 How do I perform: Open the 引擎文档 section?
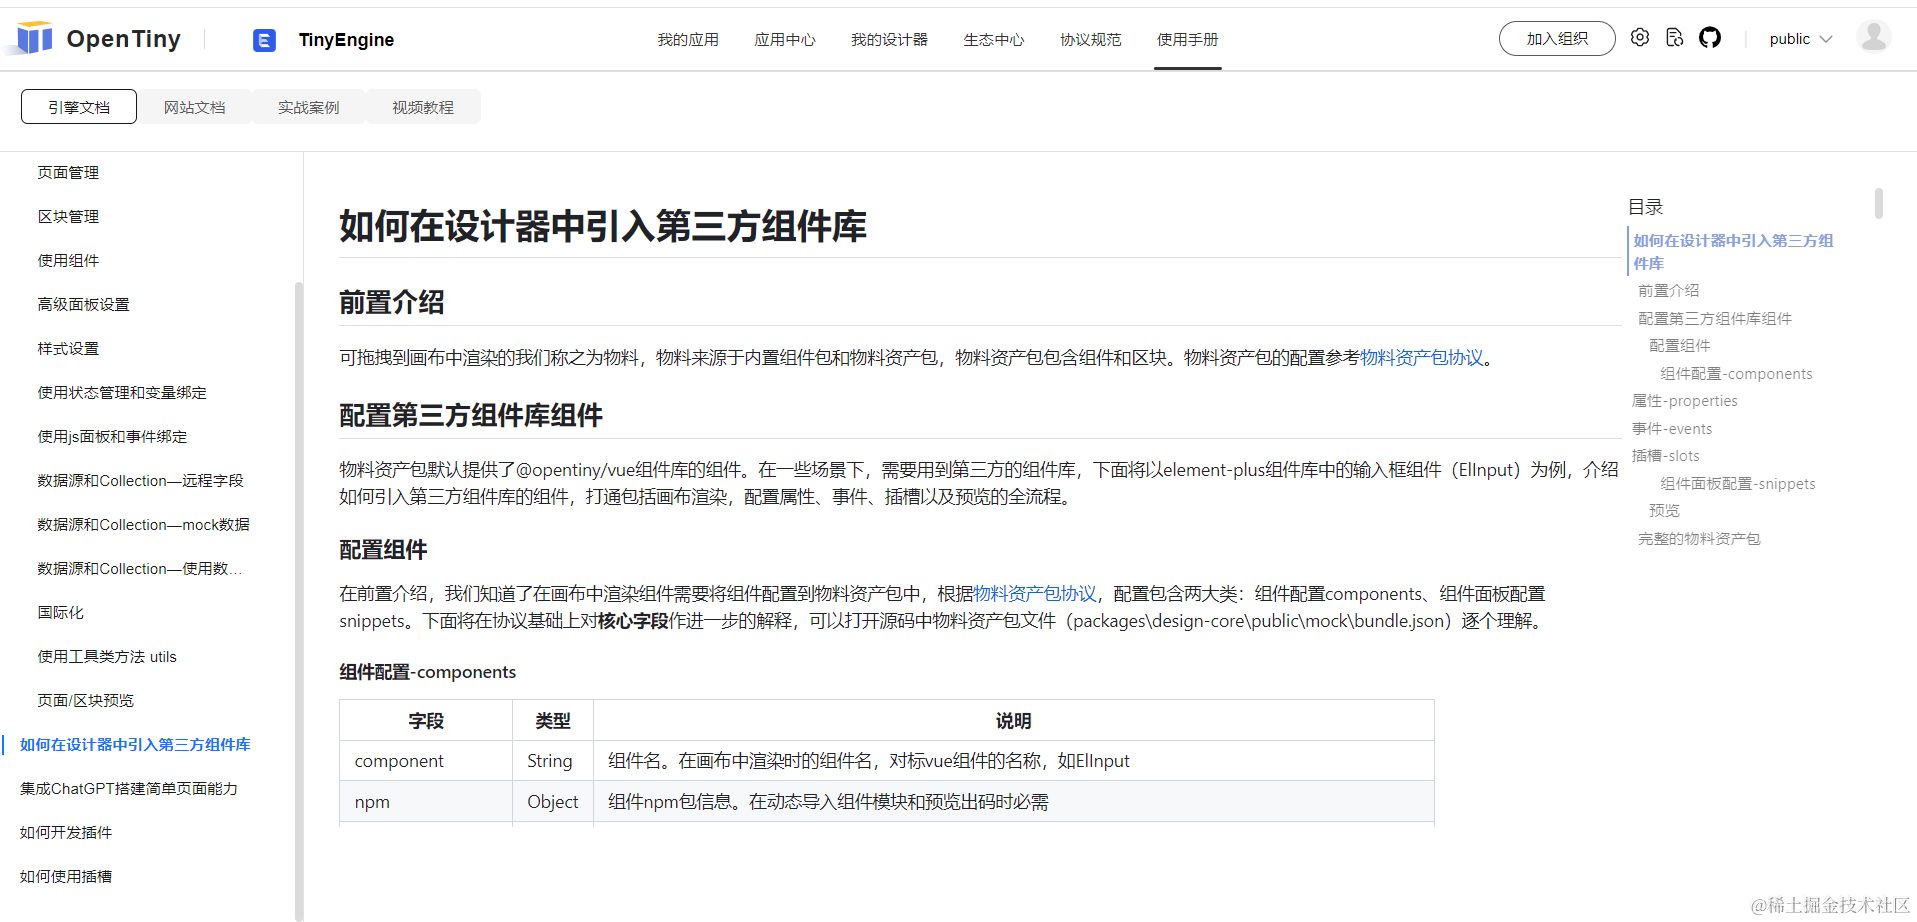(78, 106)
